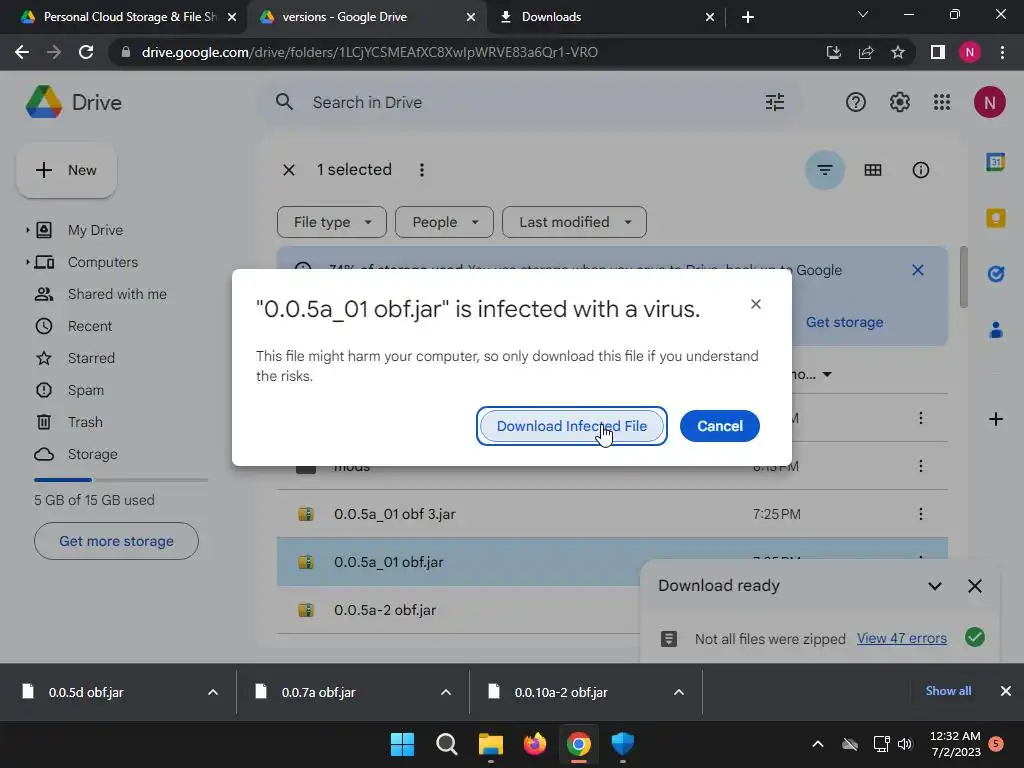This screenshot has height=768, width=1024.
Task: Show the details info panel
Action: pyautogui.click(x=920, y=170)
